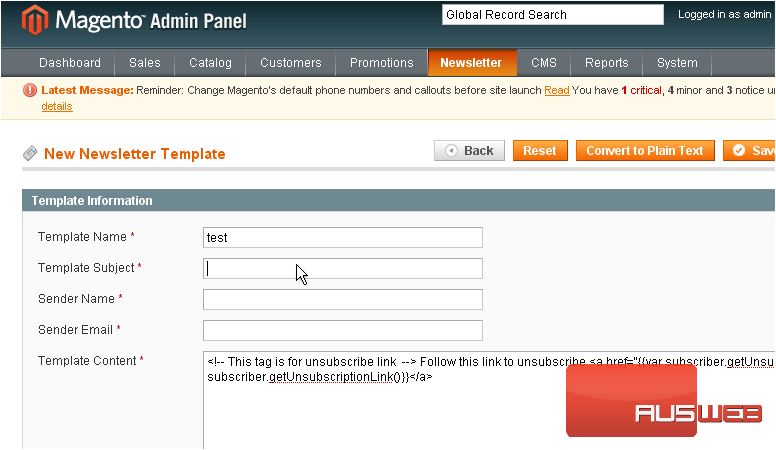The width and height of the screenshot is (776, 450).
Task: Open the Sales menu
Action: point(145,63)
